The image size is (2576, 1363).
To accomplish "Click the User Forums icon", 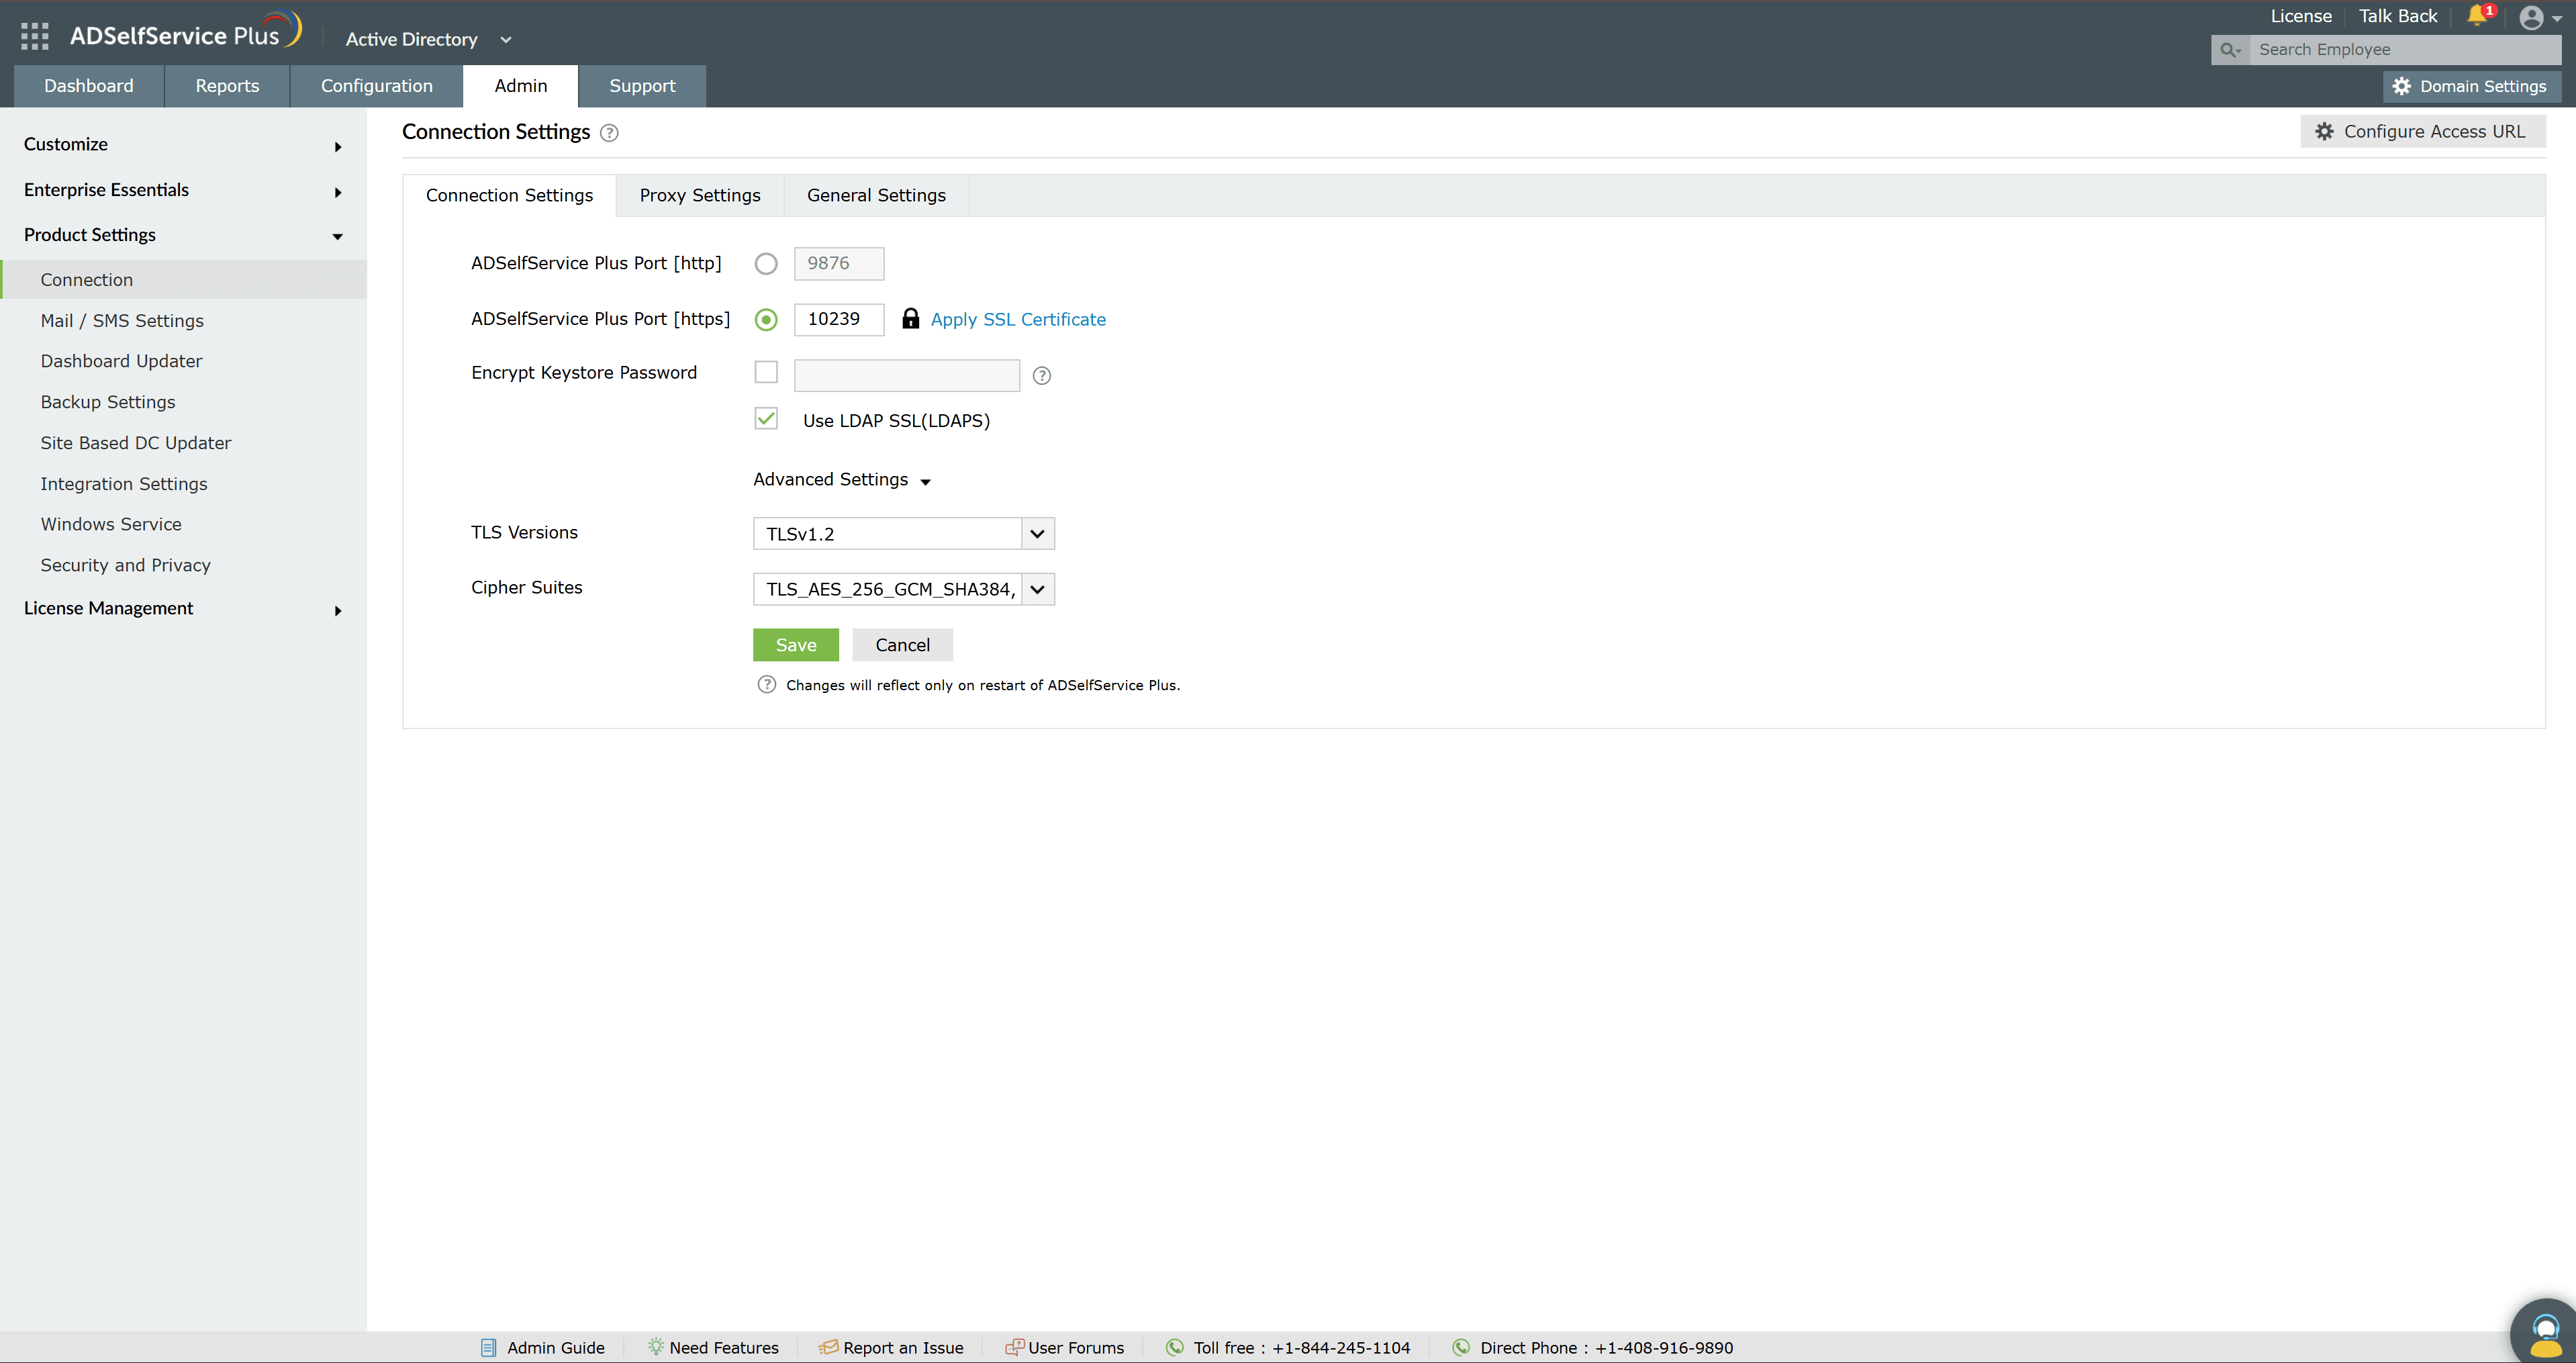I will point(1014,1347).
